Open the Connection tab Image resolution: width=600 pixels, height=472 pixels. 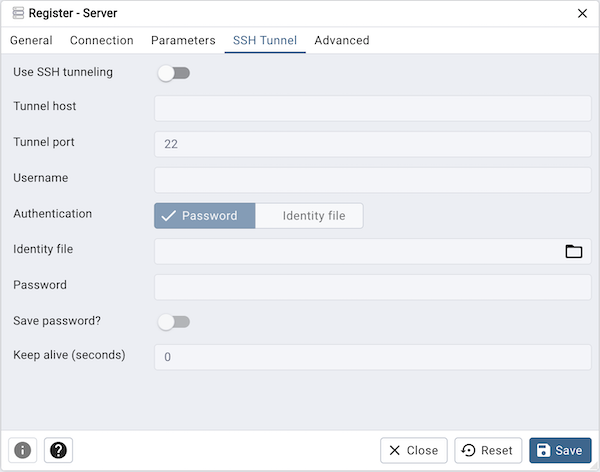click(x=102, y=41)
